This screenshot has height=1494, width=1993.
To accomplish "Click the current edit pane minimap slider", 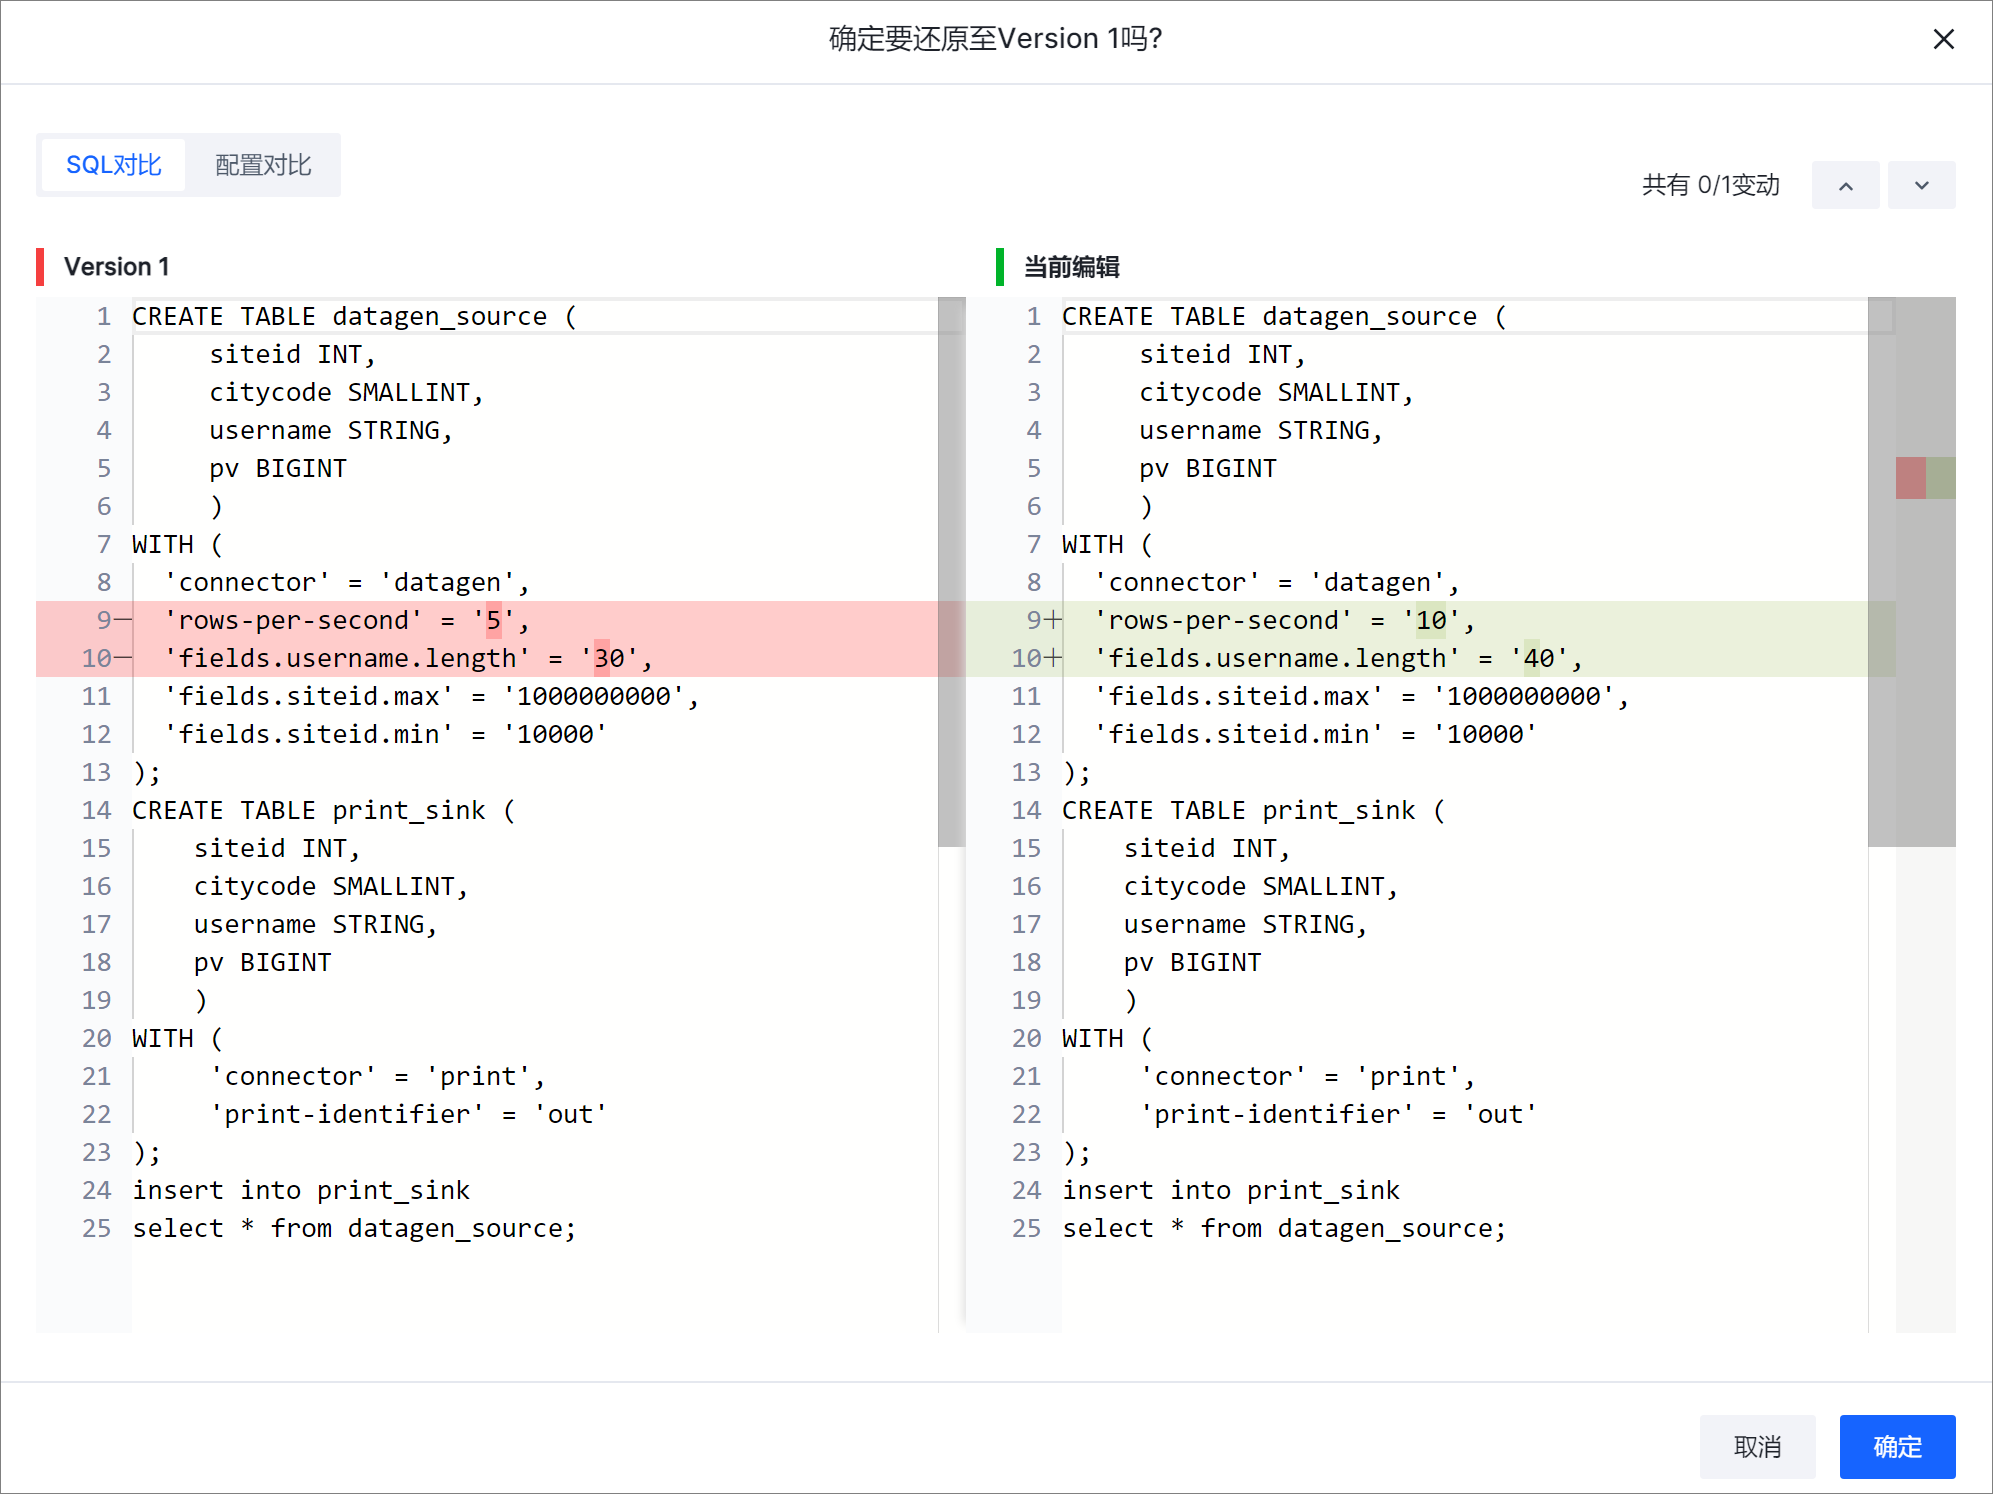I will tap(1881, 572).
